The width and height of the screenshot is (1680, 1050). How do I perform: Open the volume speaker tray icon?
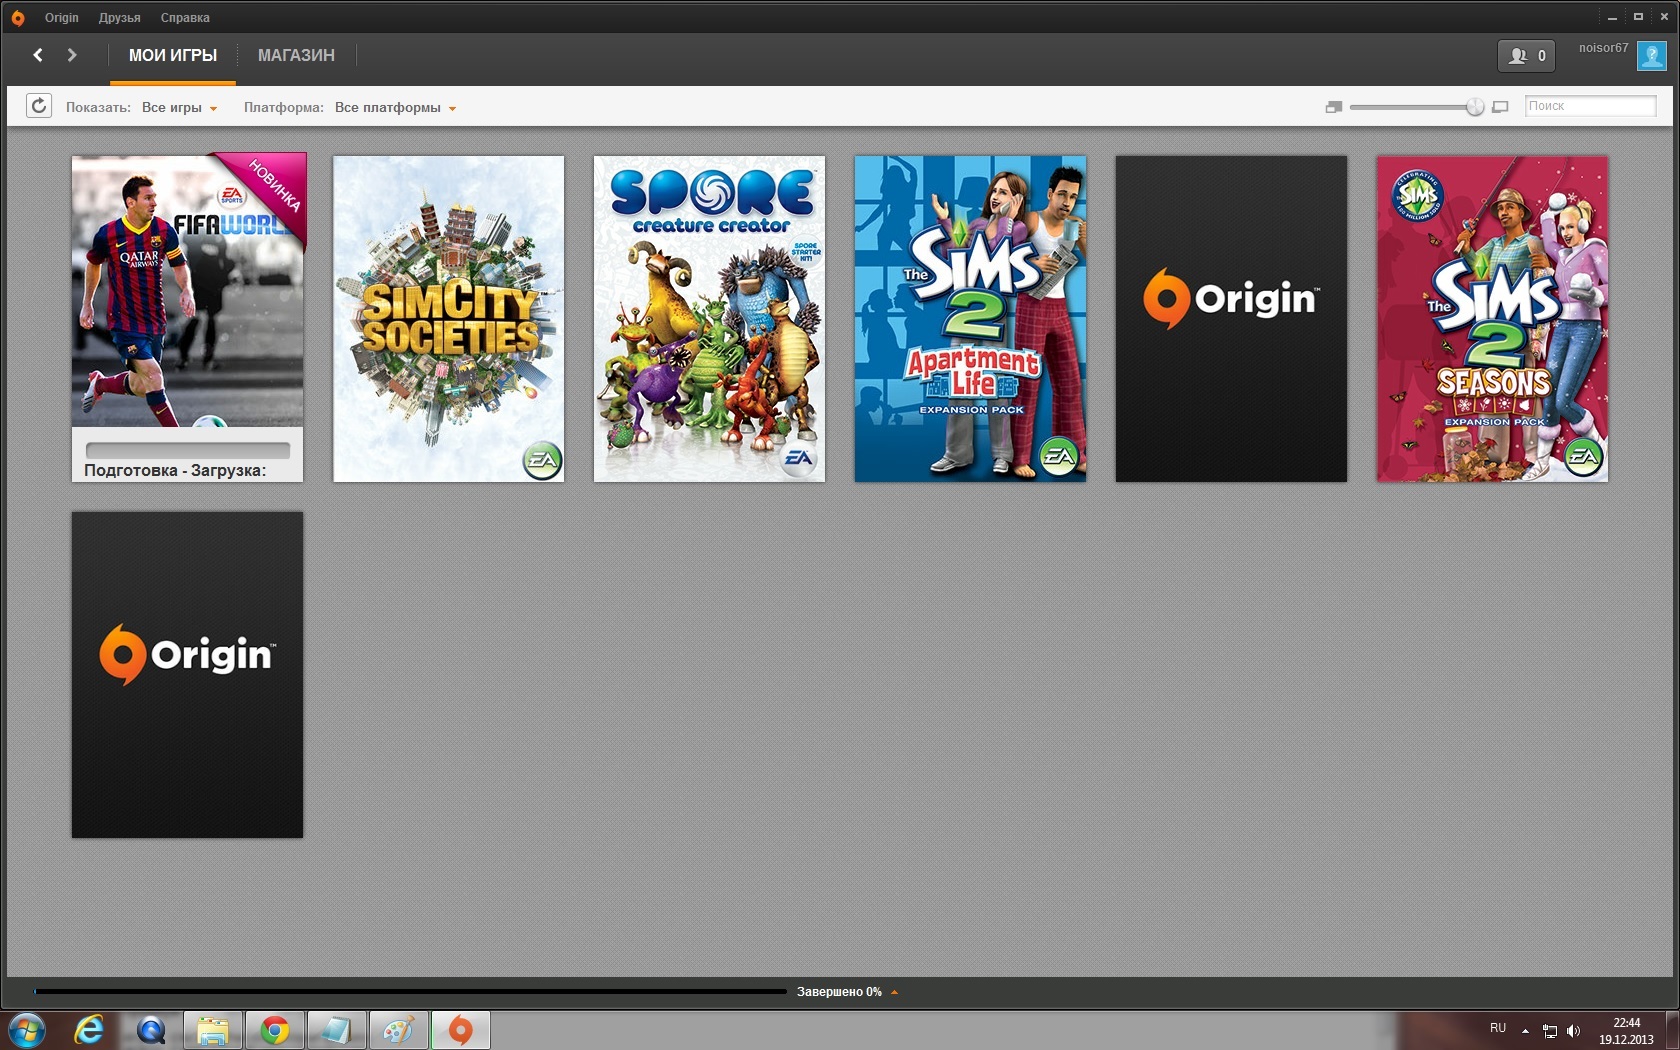[x=1574, y=1031]
